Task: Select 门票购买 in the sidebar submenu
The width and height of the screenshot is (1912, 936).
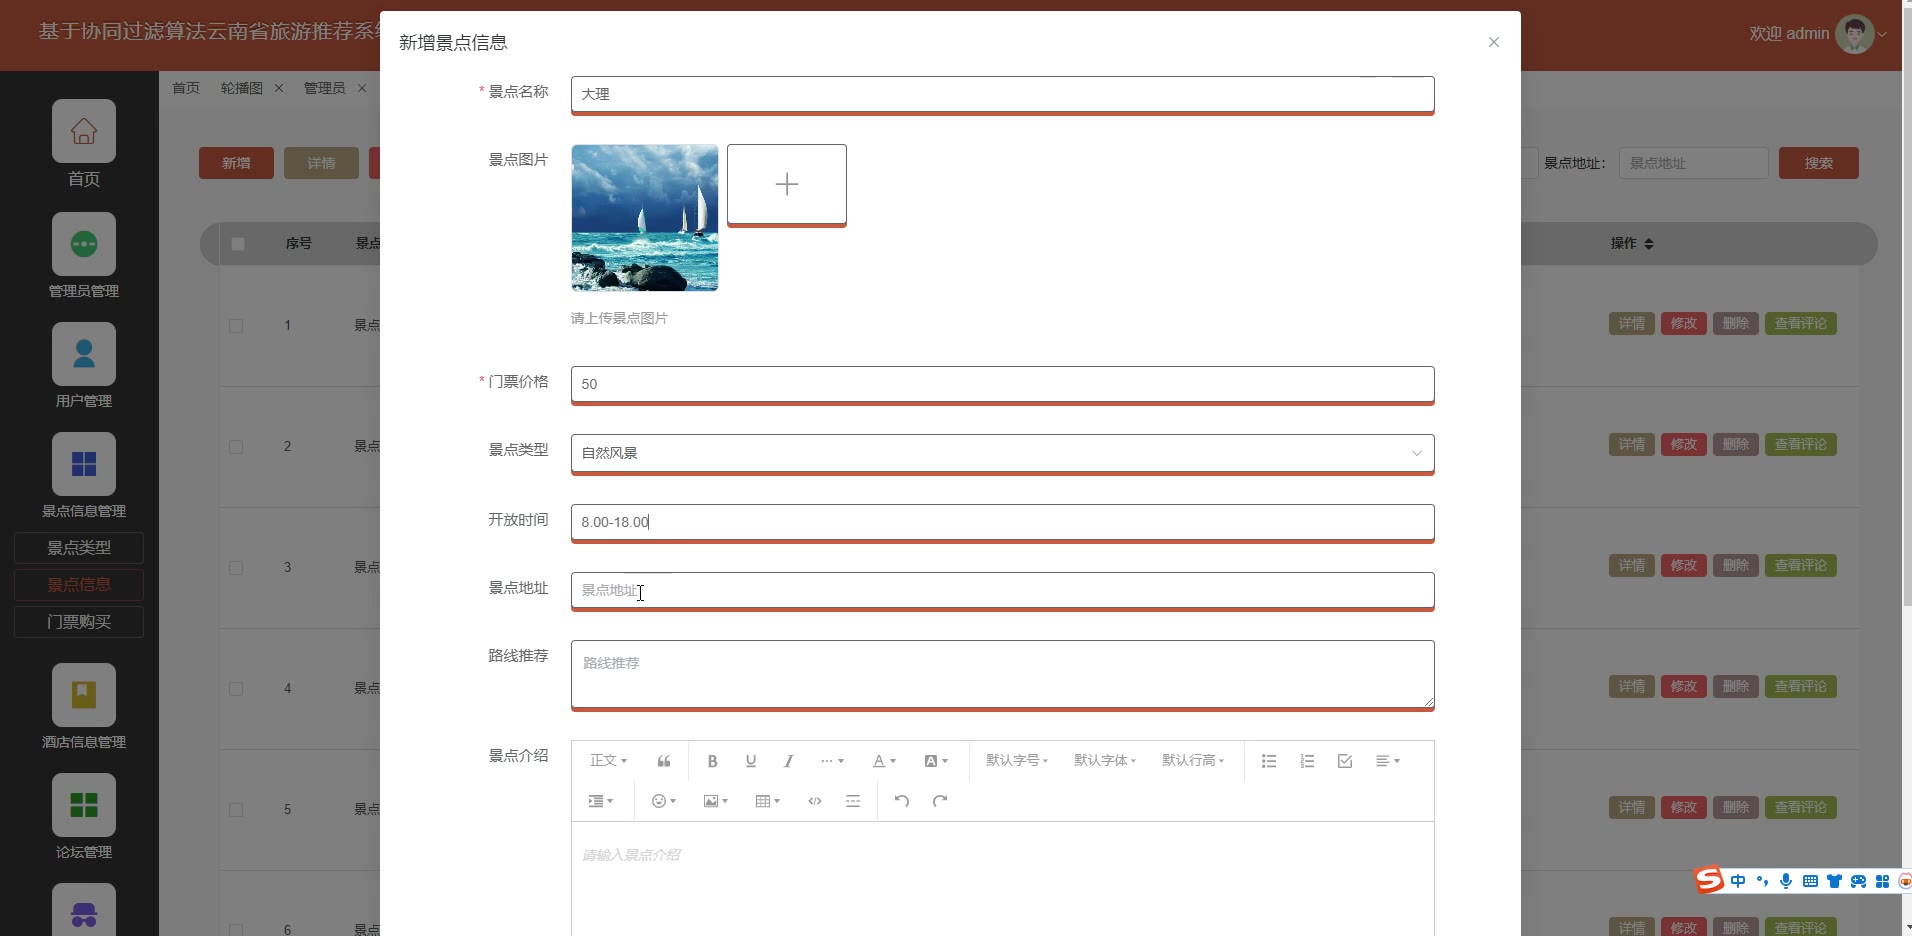Action: click(79, 622)
